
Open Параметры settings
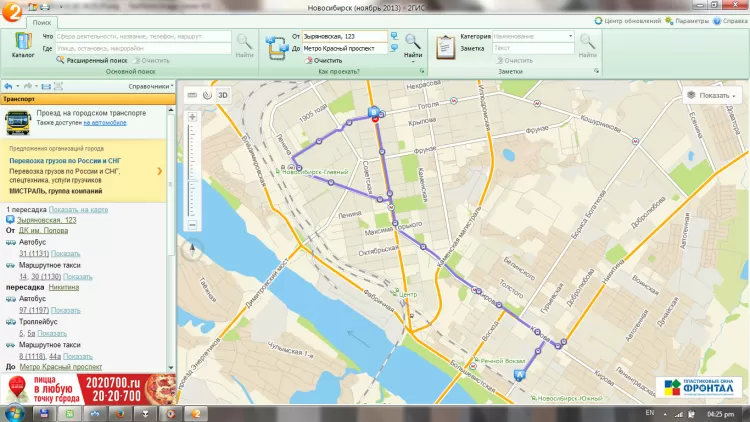coord(687,21)
